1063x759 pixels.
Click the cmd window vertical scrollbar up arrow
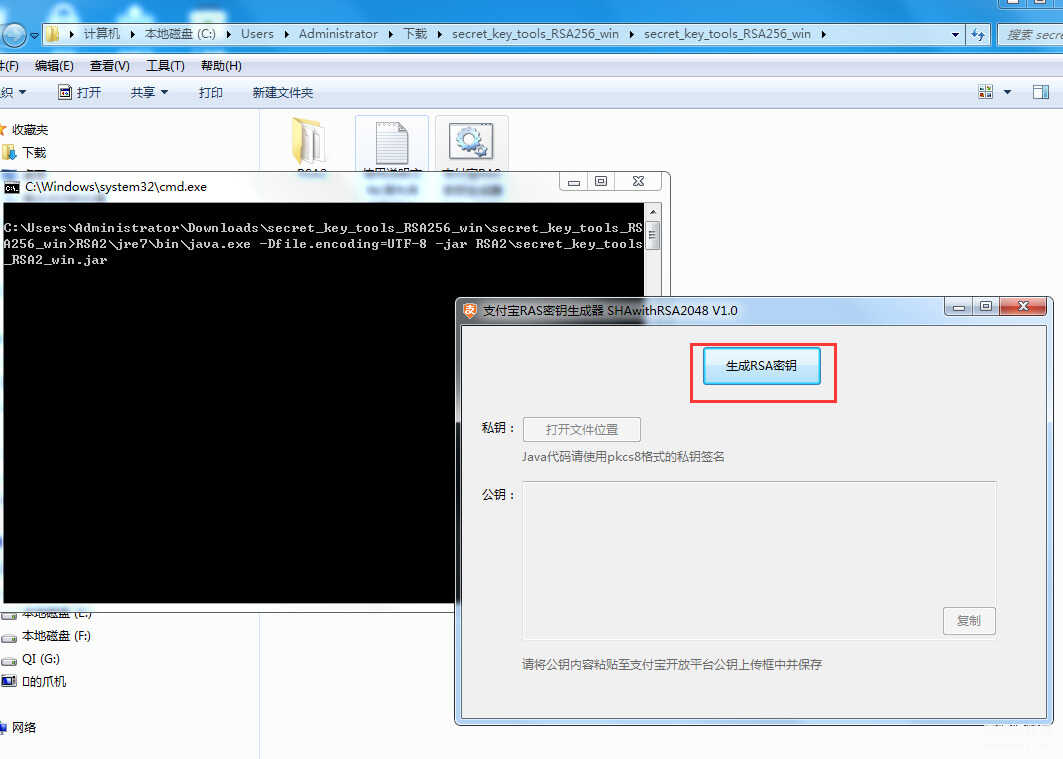(x=653, y=211)
